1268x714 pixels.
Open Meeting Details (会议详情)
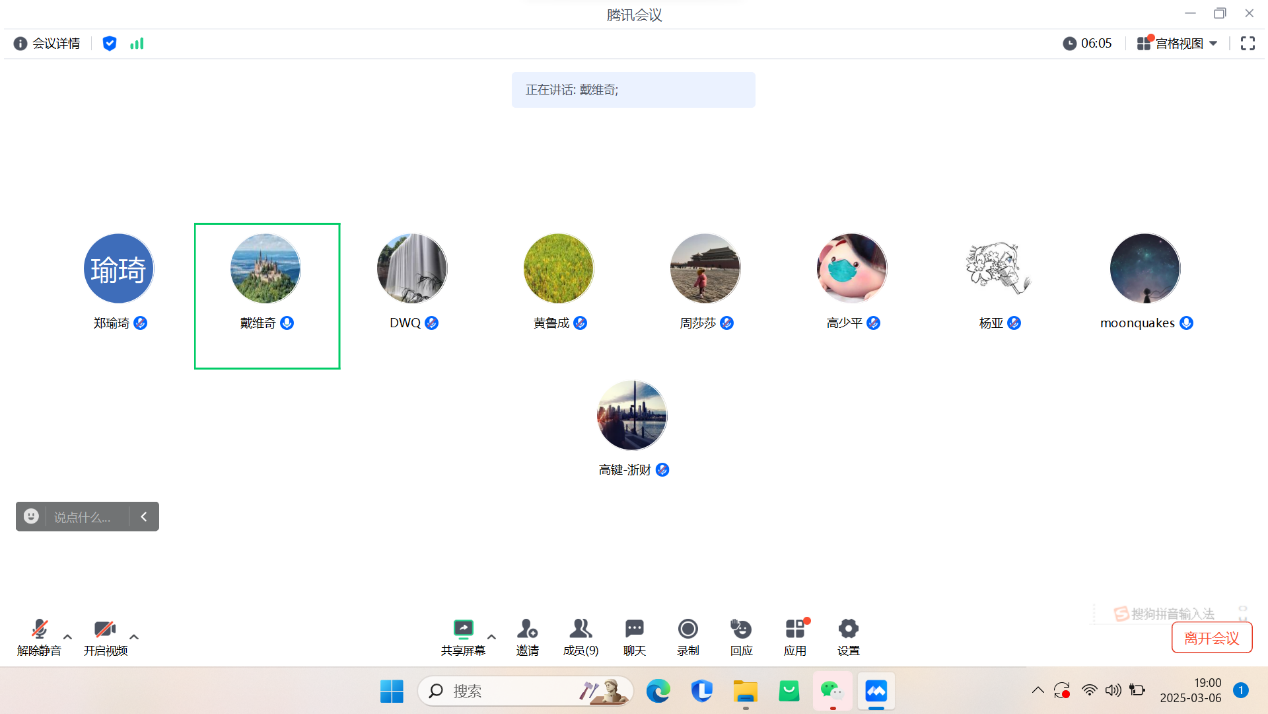[x=46, y=44]
